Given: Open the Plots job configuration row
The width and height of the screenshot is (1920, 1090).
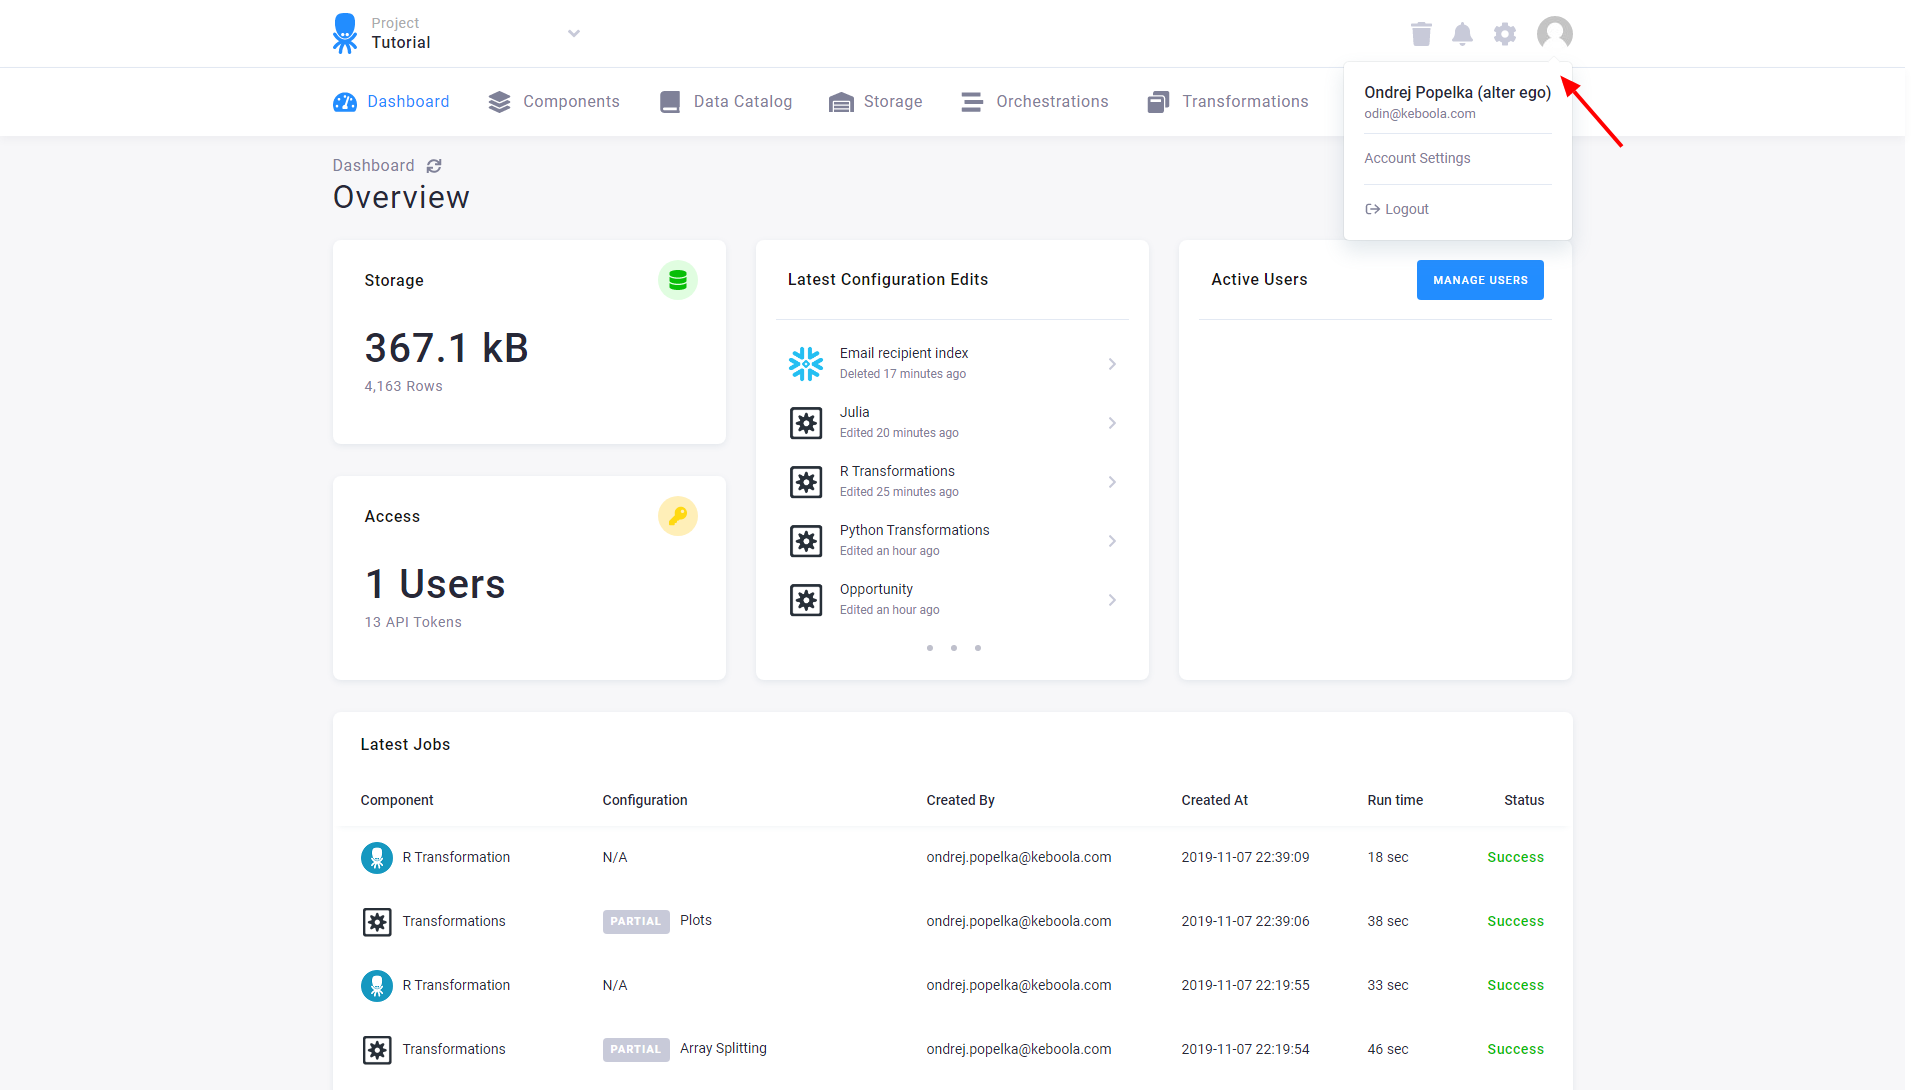Looking at the screenshot, I should coord(952,921).
